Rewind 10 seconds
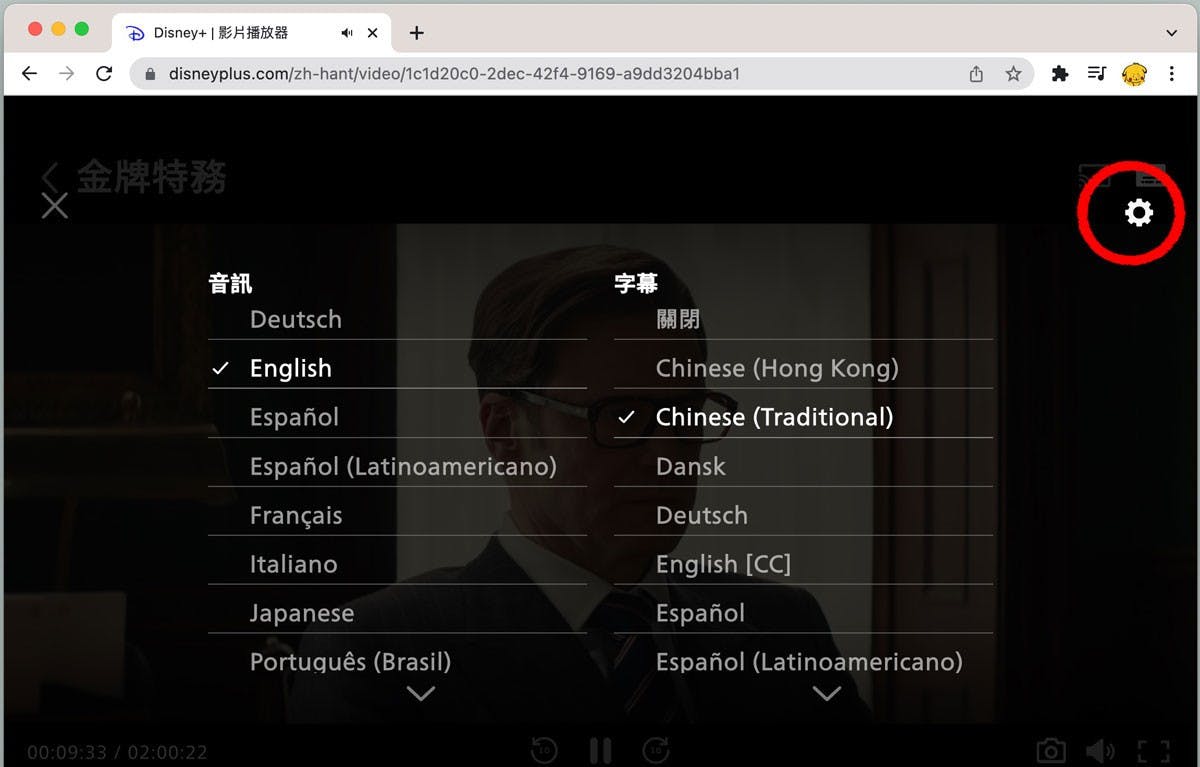Screen dimensions: 1200x767 pos(544,750)
